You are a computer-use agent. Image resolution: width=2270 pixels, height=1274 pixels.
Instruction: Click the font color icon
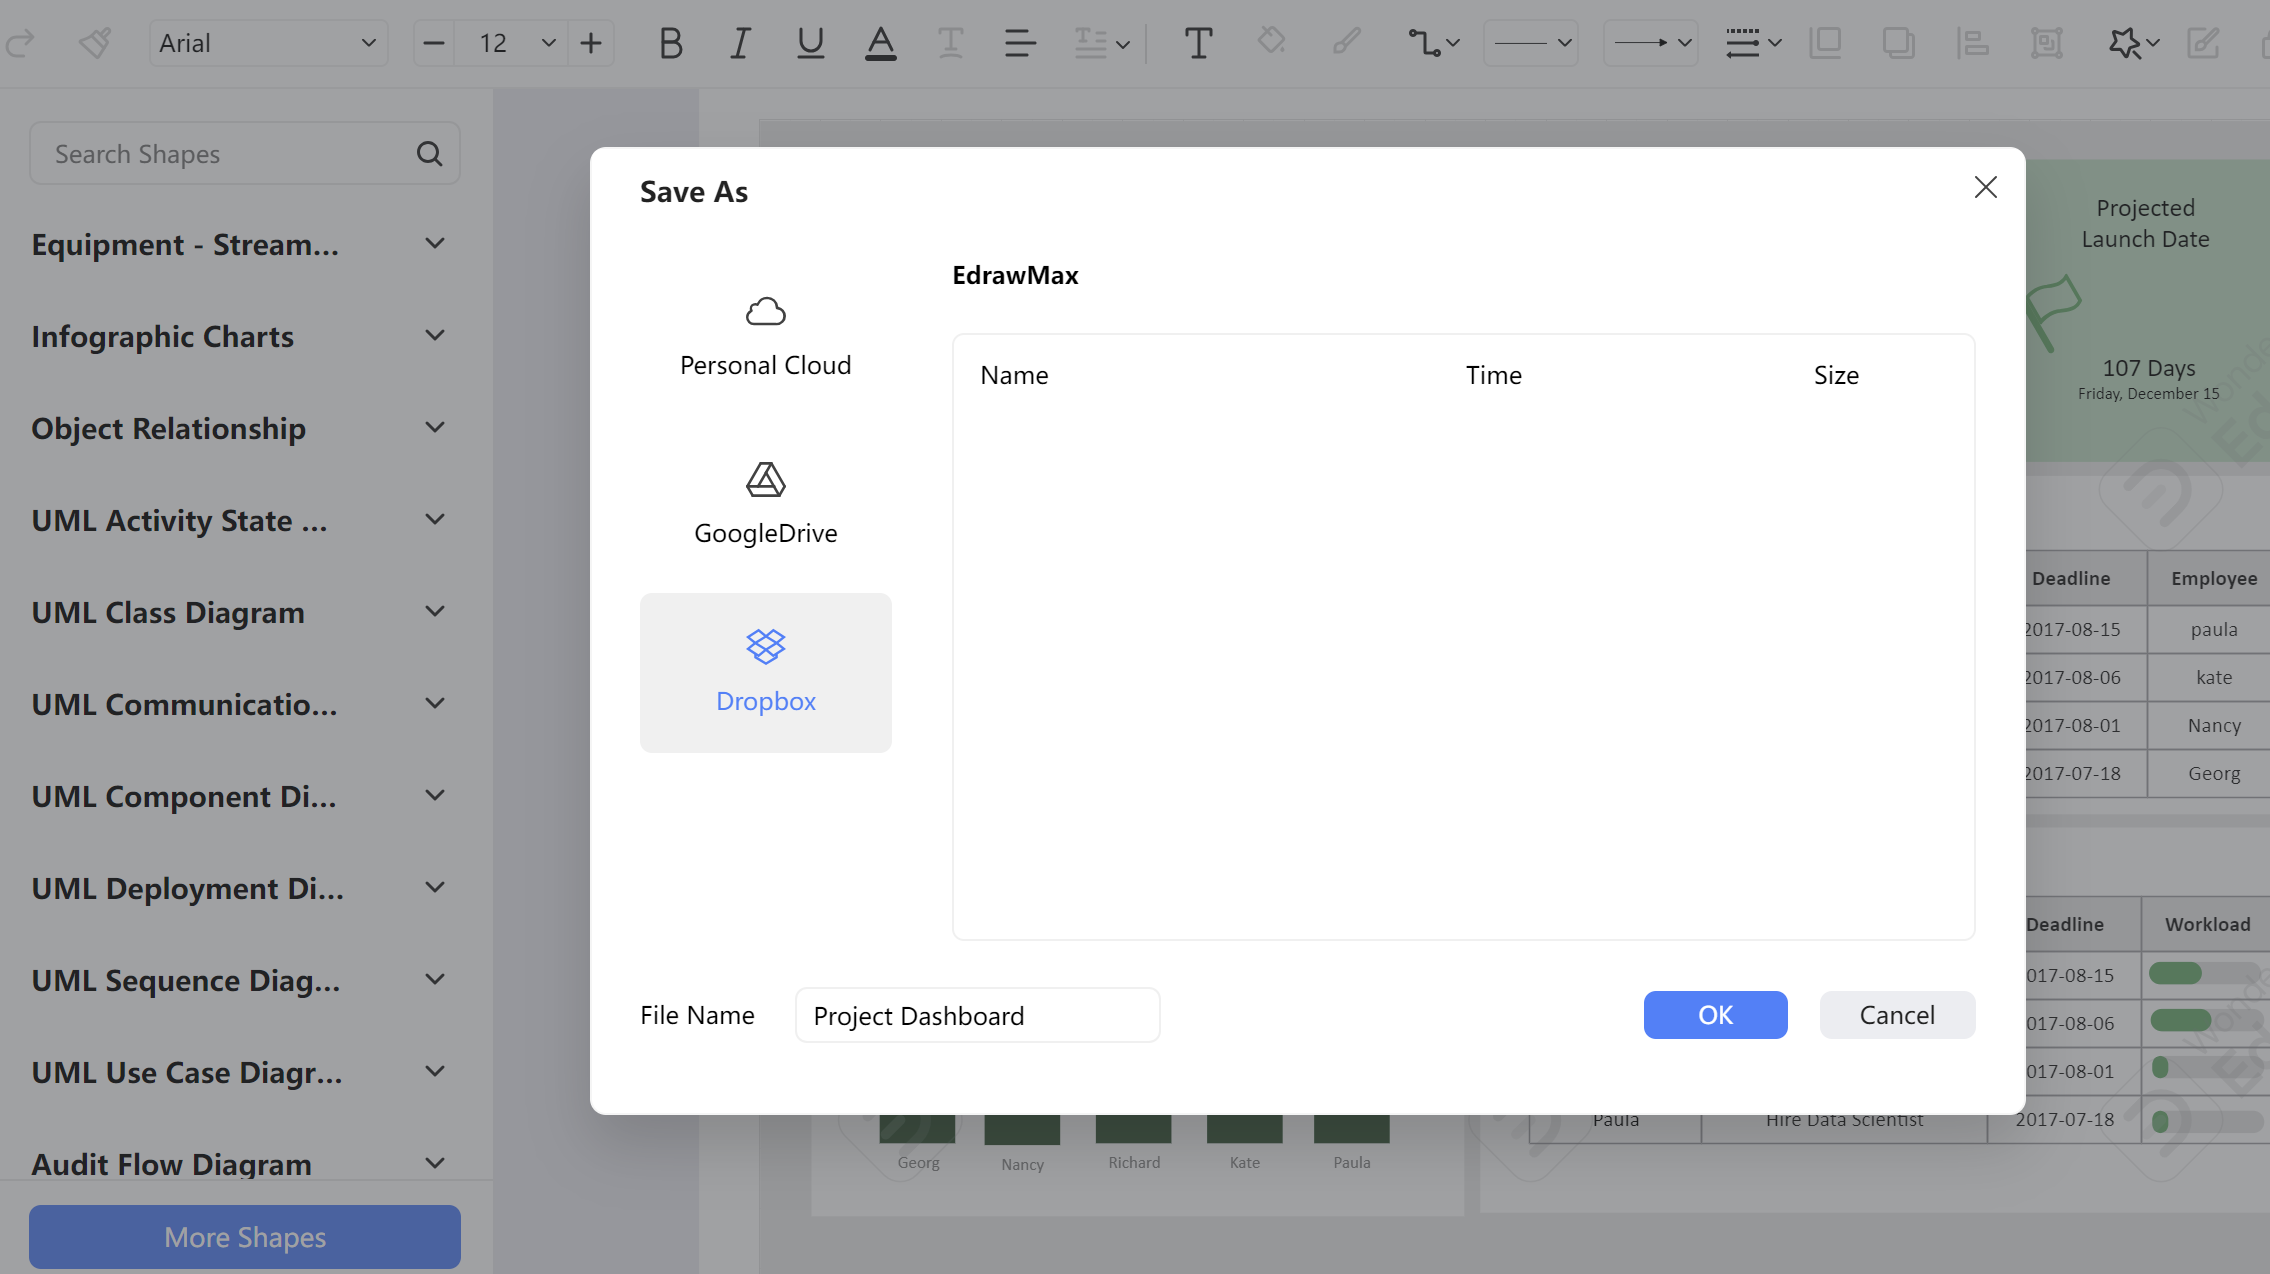pos(878,42)
